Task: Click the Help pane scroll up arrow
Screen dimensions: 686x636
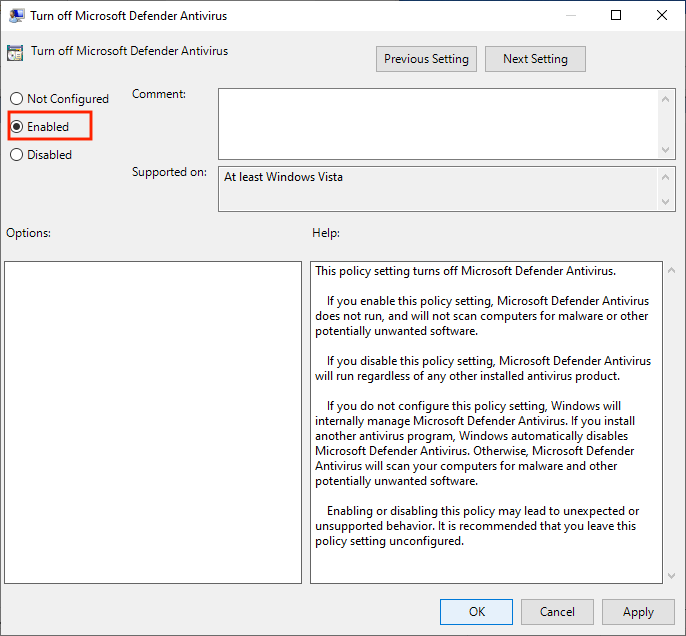Action: point(672,271)
